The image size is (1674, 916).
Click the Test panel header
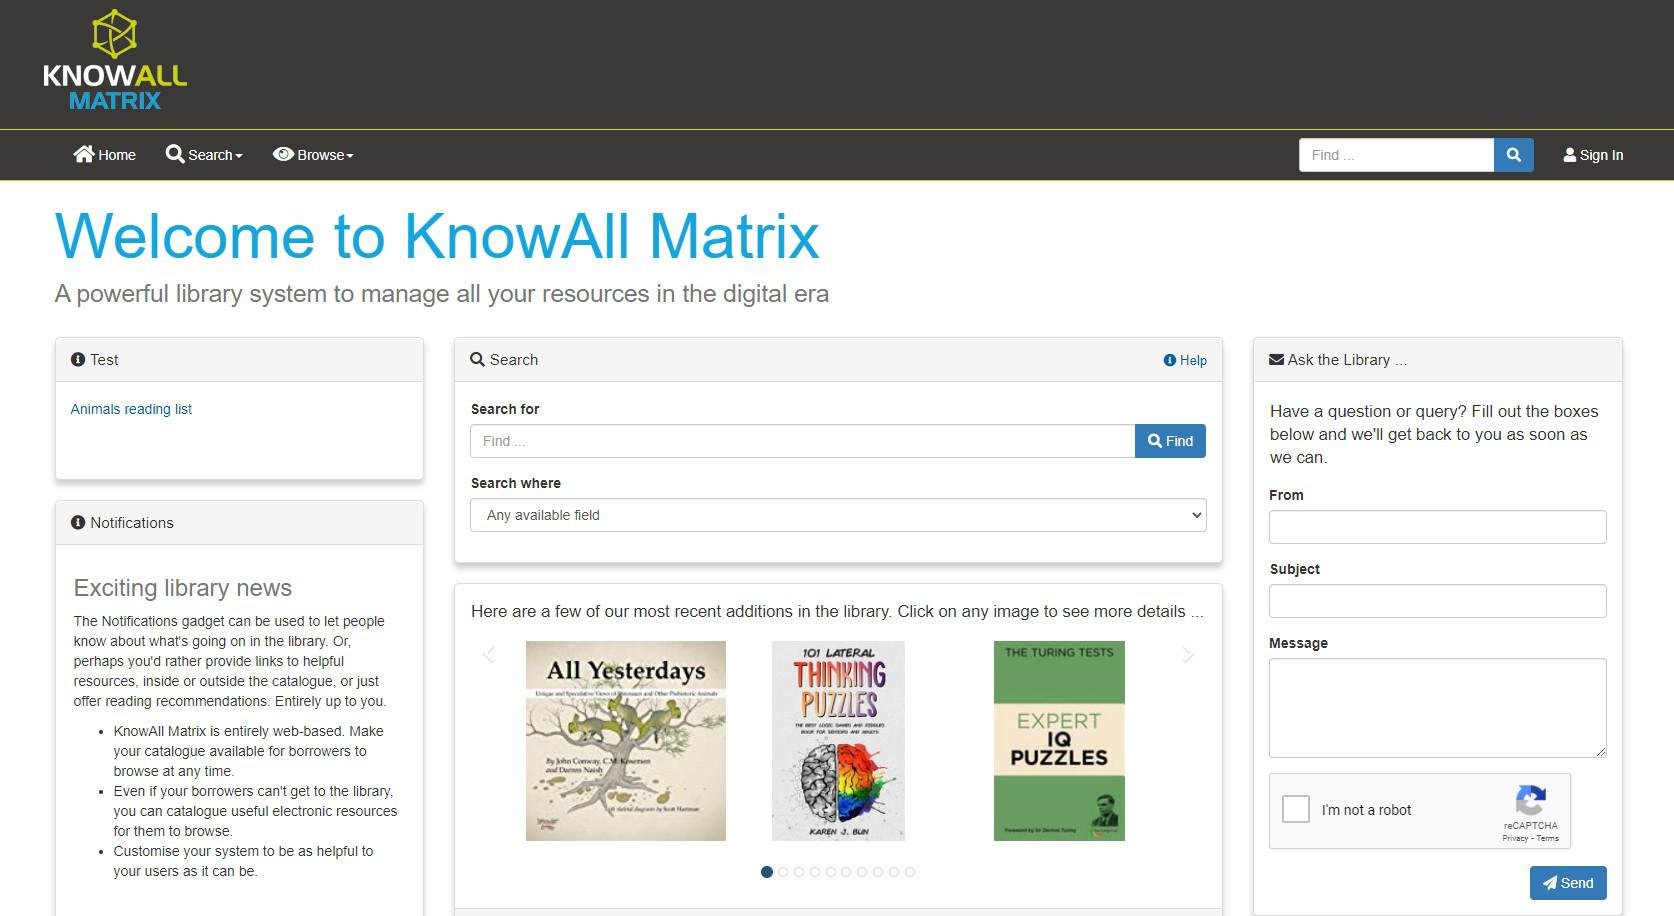coord(239,360)
